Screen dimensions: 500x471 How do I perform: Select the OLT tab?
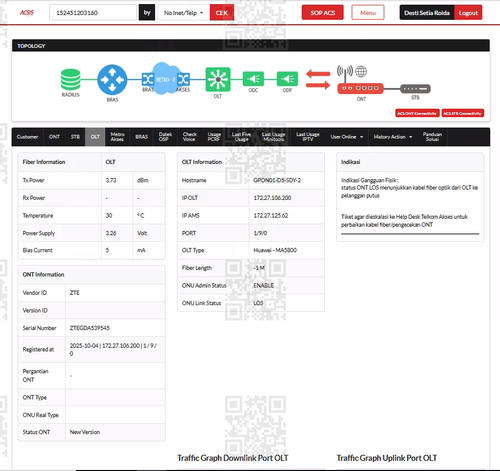[x=95, y=137]
